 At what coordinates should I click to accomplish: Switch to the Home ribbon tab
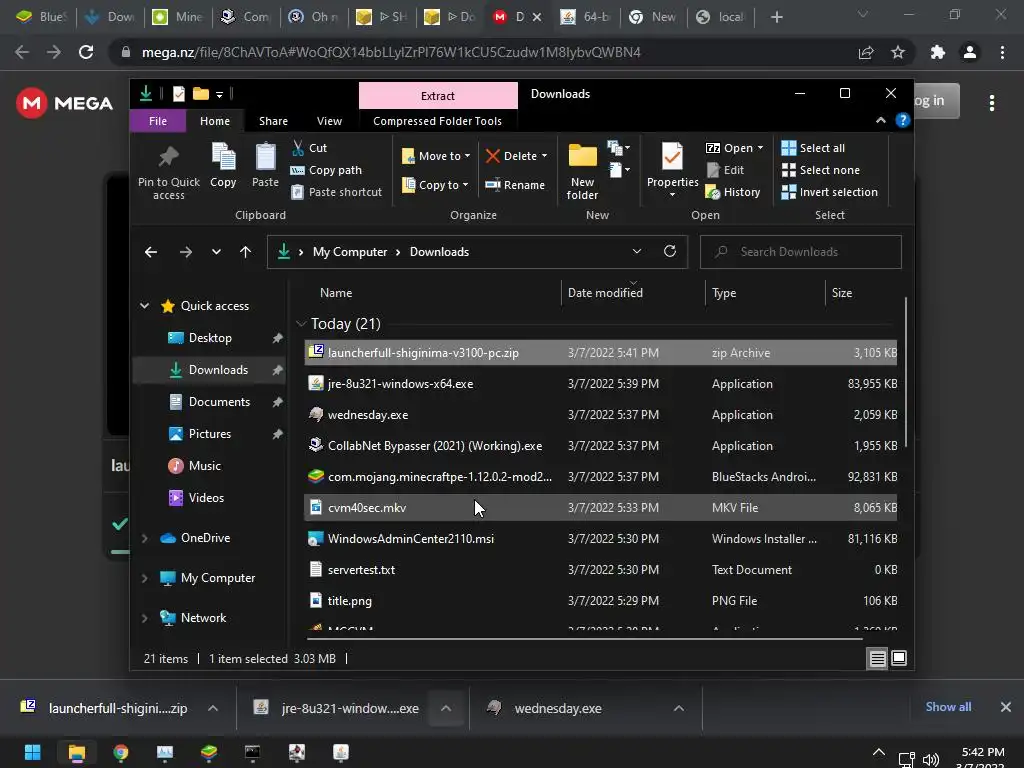pyautogui.click(x=215, y=121)
